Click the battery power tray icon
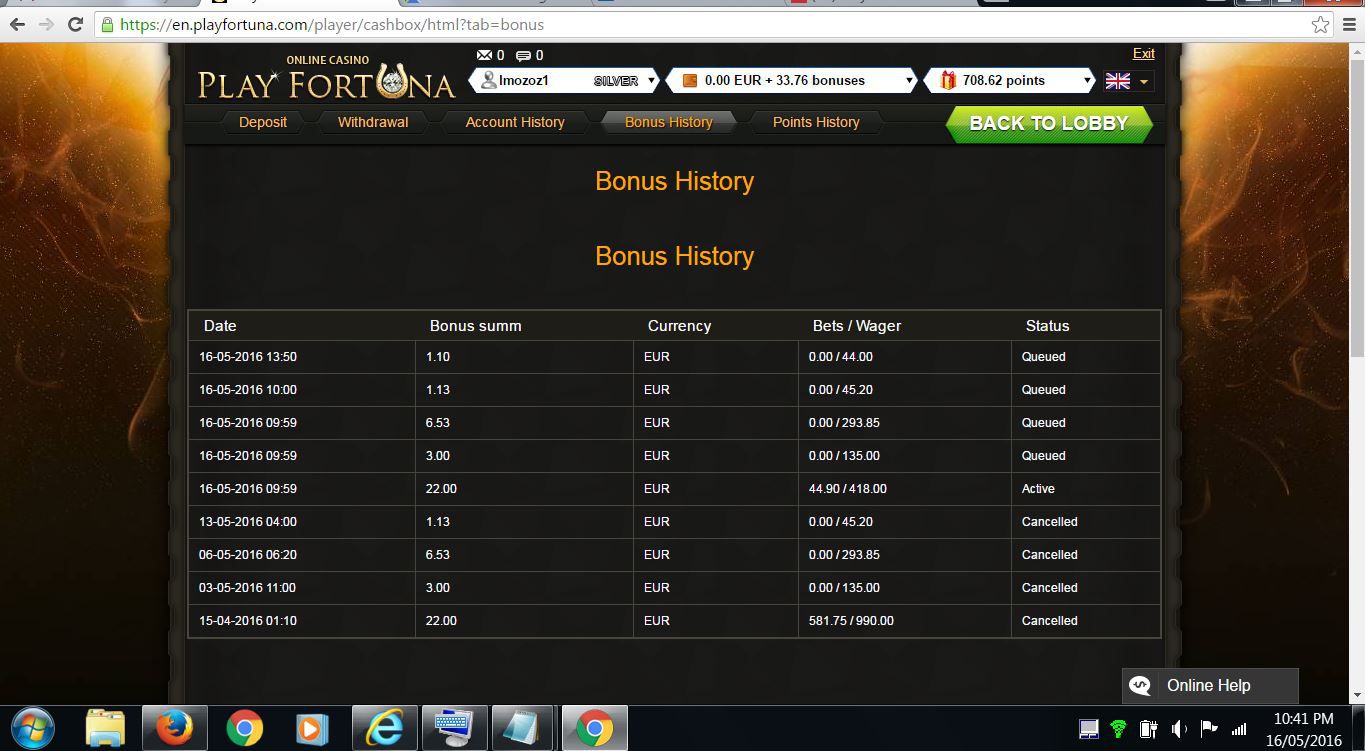 pyautogui.click(x=1149, y=729)
